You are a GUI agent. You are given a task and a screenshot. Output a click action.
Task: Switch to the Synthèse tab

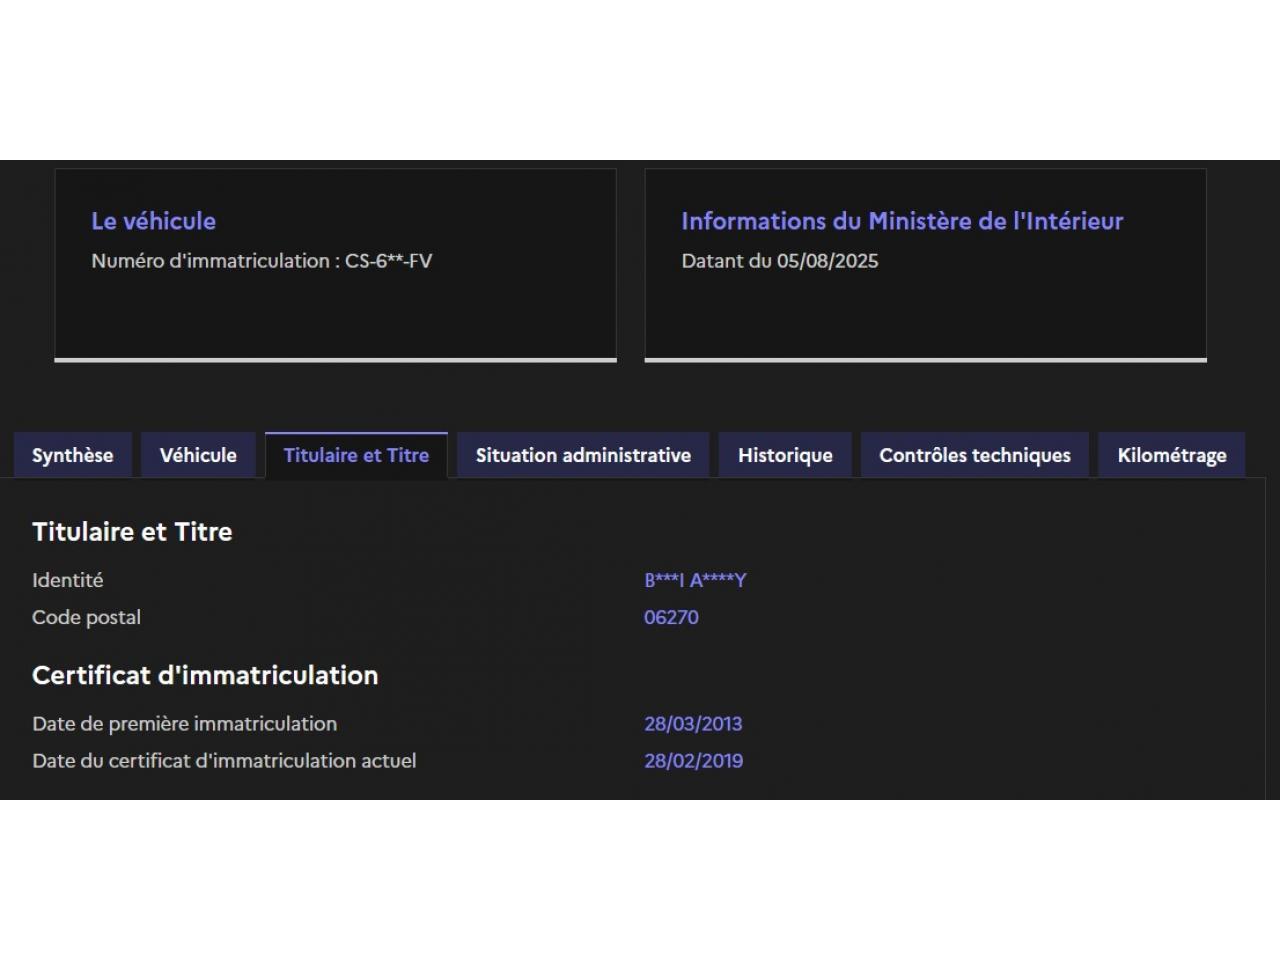(72, 456)
